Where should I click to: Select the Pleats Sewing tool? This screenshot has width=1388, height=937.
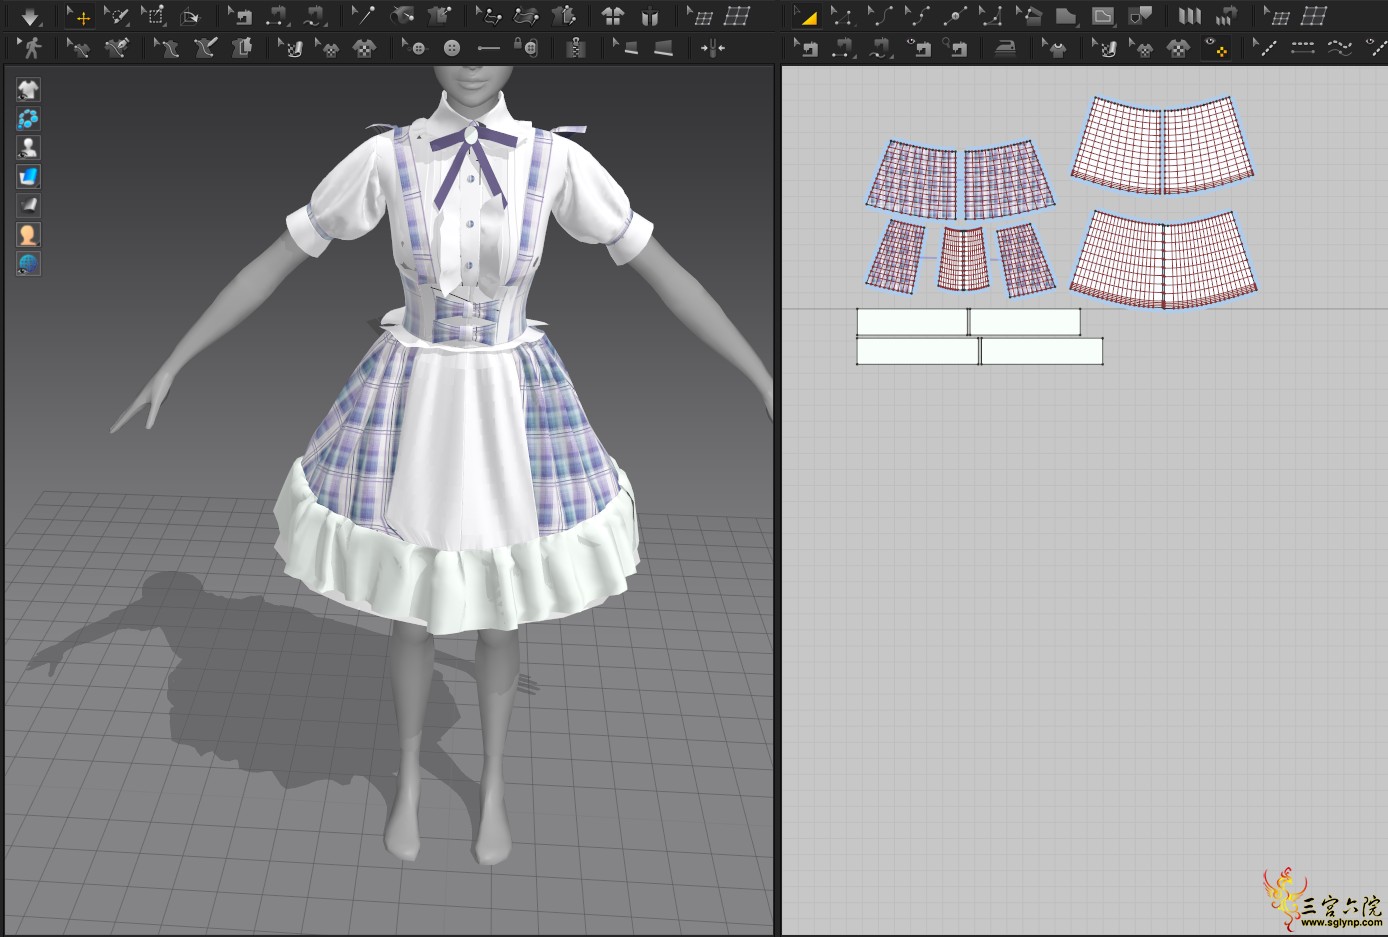click(x=1226, y=17)
